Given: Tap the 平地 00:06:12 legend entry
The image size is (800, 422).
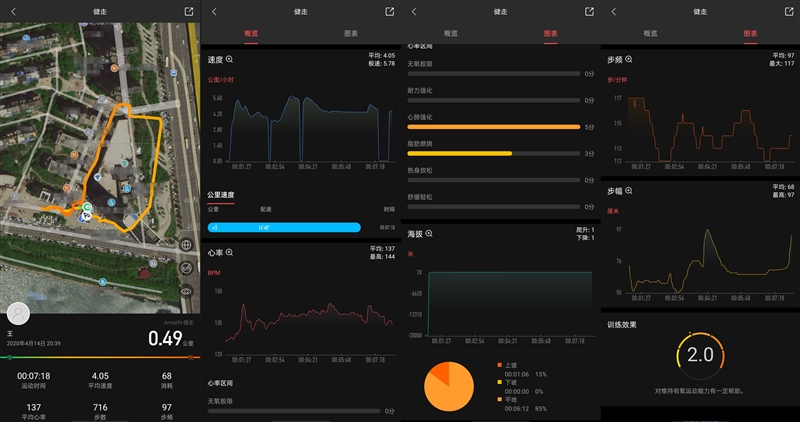Looking at the screenshot, I should [522, 404].
